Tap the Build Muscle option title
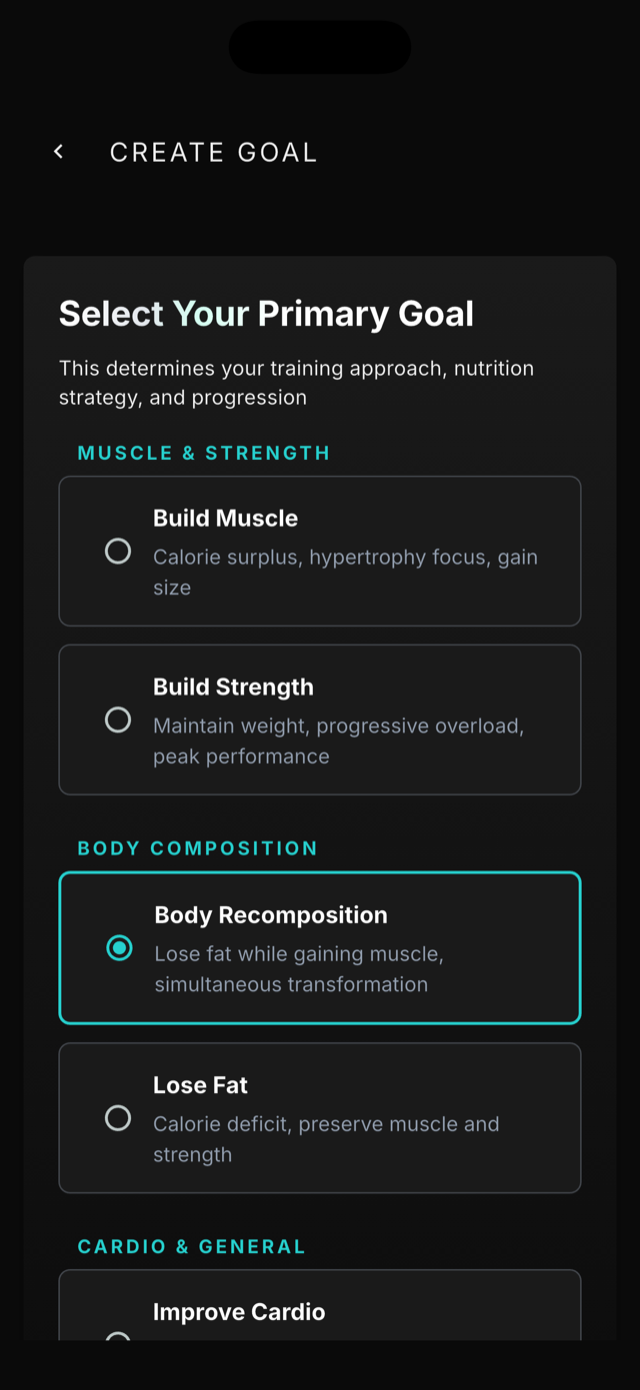640x1390 pixels. point(225,518)
